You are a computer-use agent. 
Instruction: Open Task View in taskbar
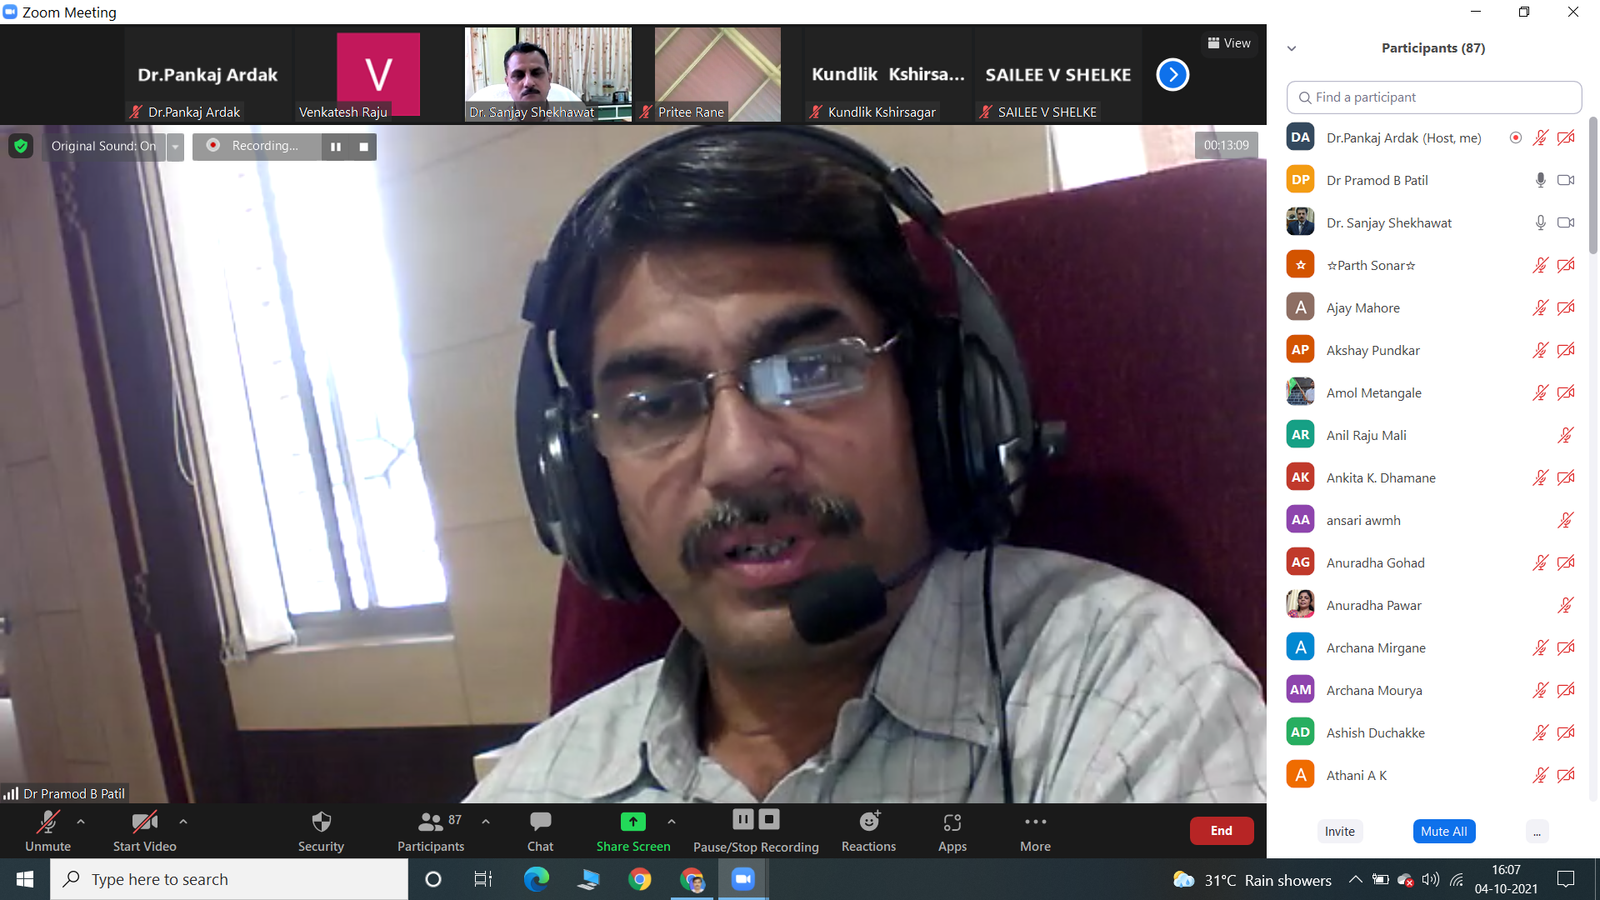click(x=483, y=879)
